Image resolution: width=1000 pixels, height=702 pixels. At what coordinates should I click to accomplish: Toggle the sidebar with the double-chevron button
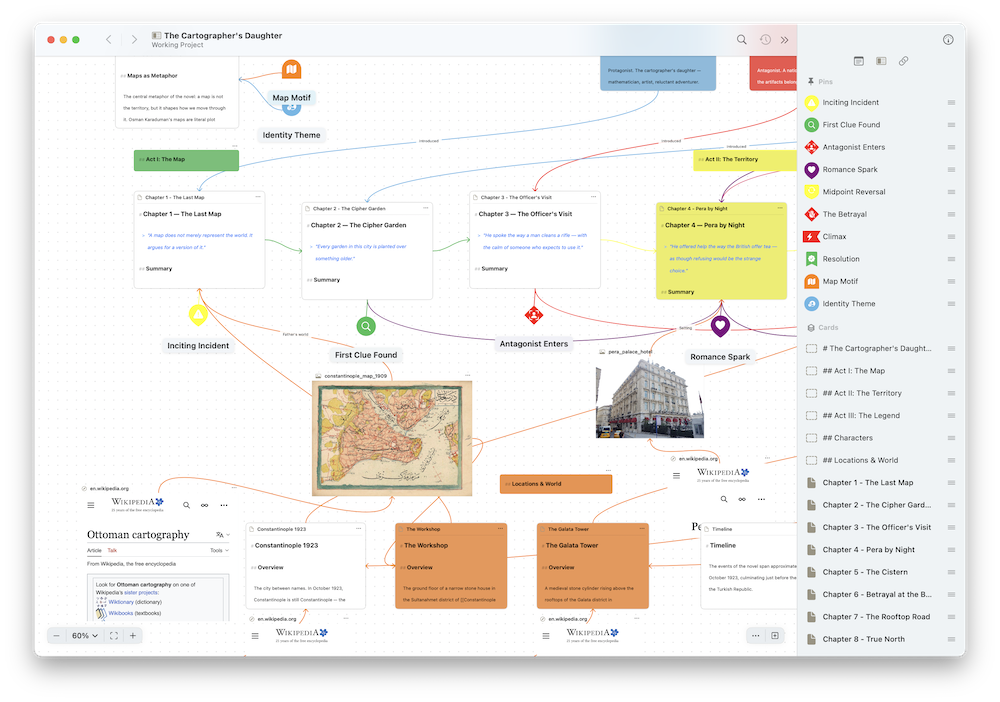click(784, 39)
